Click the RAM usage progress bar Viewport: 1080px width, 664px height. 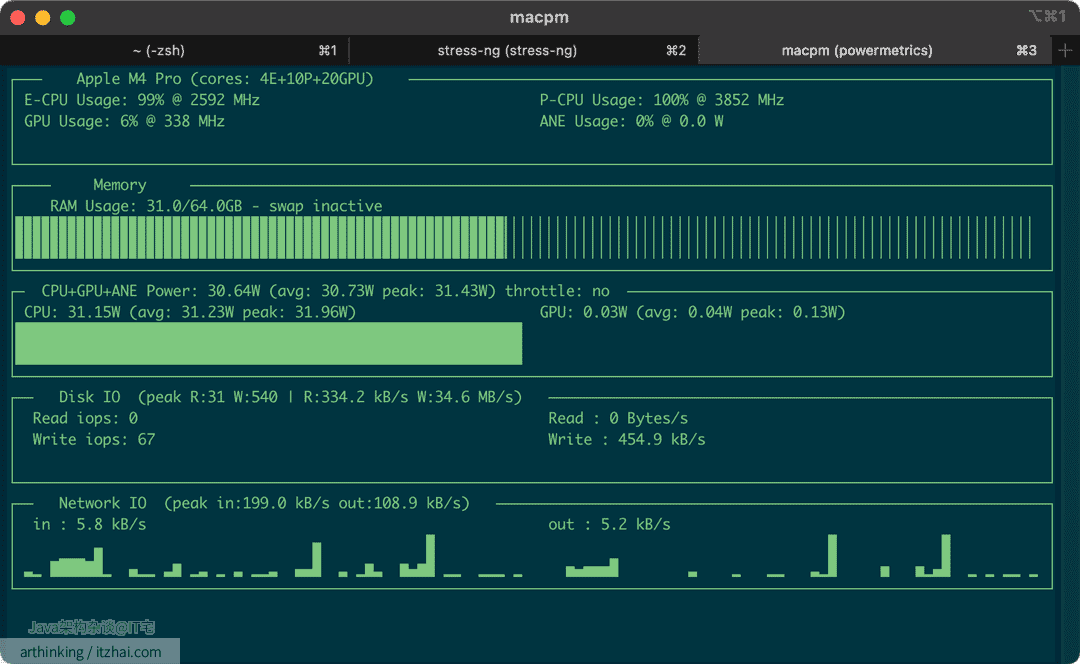[x=523, y=238]
